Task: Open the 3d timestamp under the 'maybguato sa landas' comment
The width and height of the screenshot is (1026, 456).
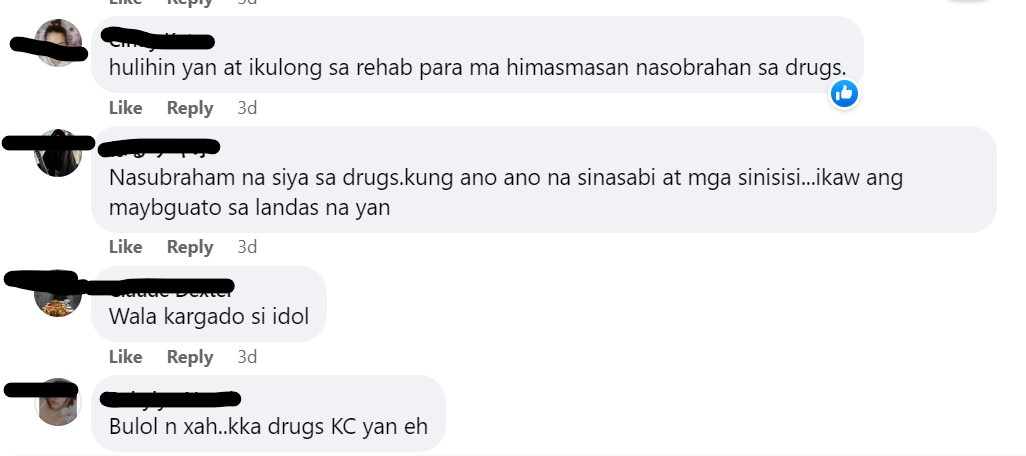Action: coord(247,247)
